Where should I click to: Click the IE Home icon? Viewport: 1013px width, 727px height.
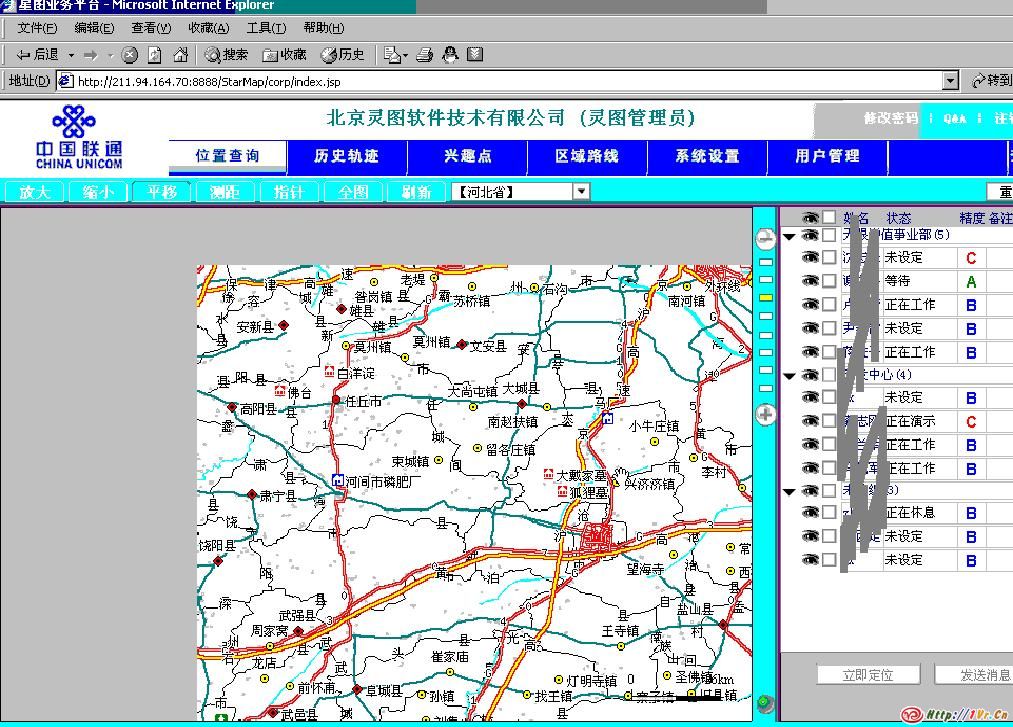[180, 55]
